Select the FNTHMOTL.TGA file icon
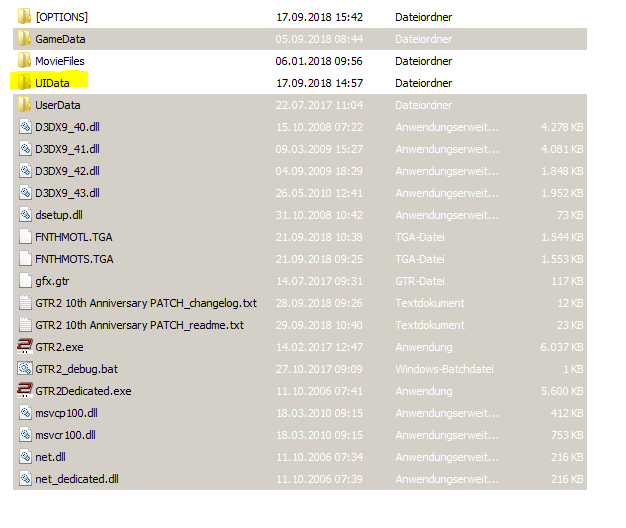This screenshot has width=626, height=528. click(x=25, y=236)
